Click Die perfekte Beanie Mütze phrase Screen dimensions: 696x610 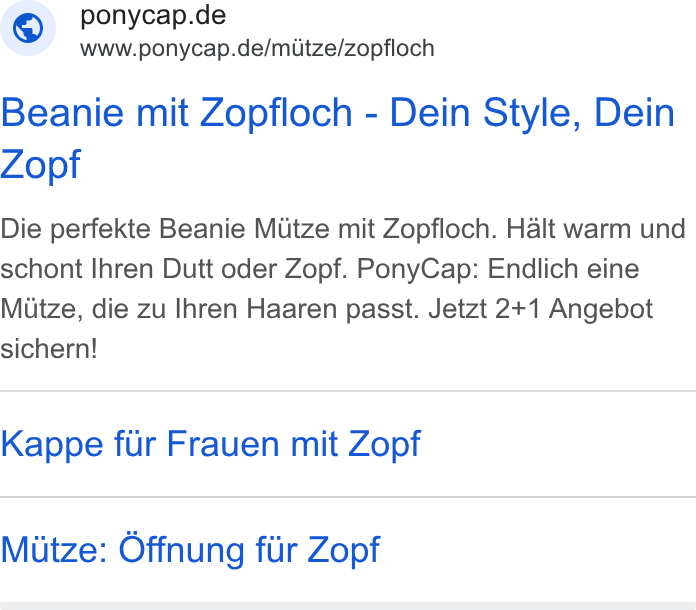(x=165, y=229)
